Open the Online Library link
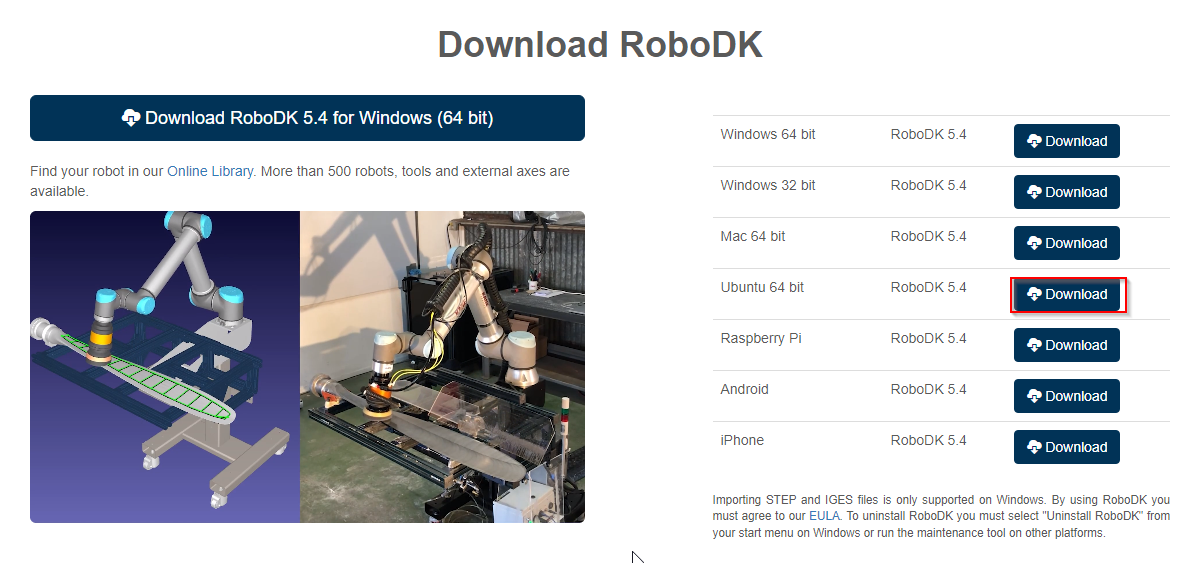Viewport: 1186px width, 563px height. tap(210, 171)
